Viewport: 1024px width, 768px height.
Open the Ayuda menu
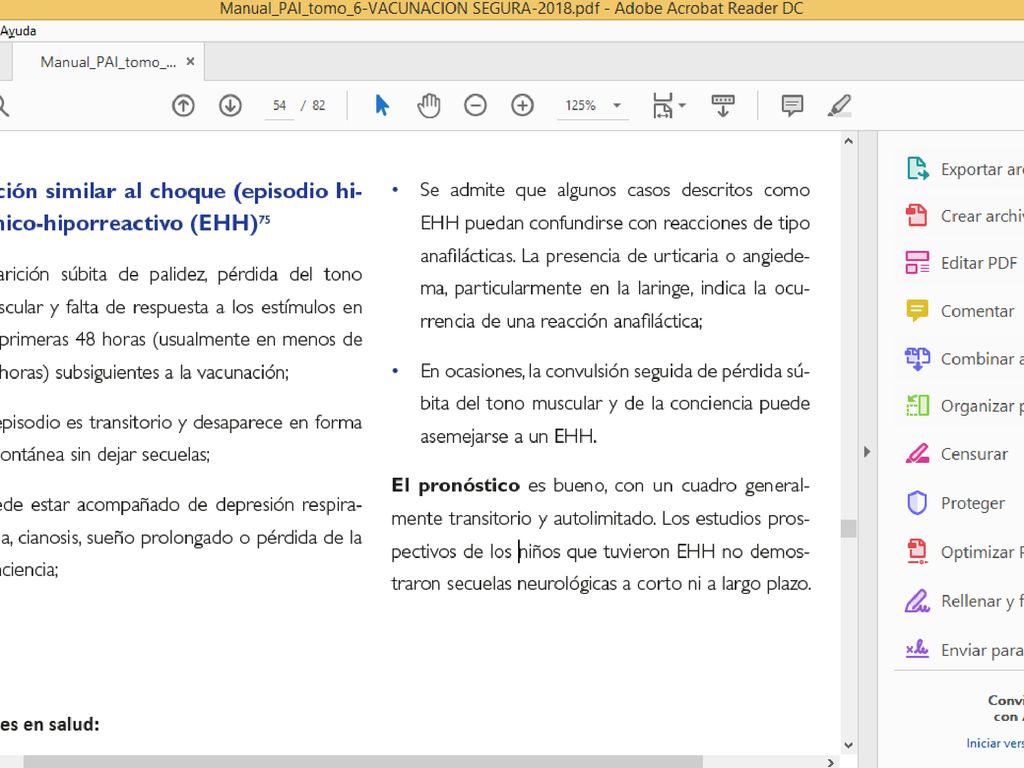[x=18, y=31]
